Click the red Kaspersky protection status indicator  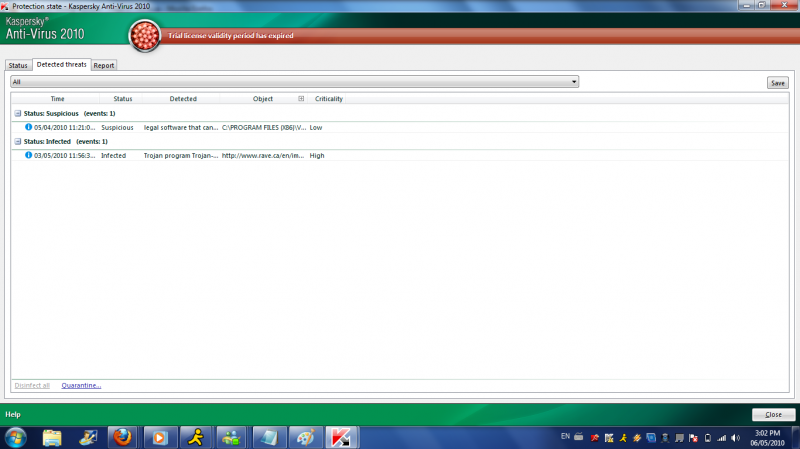pos(145,36)
